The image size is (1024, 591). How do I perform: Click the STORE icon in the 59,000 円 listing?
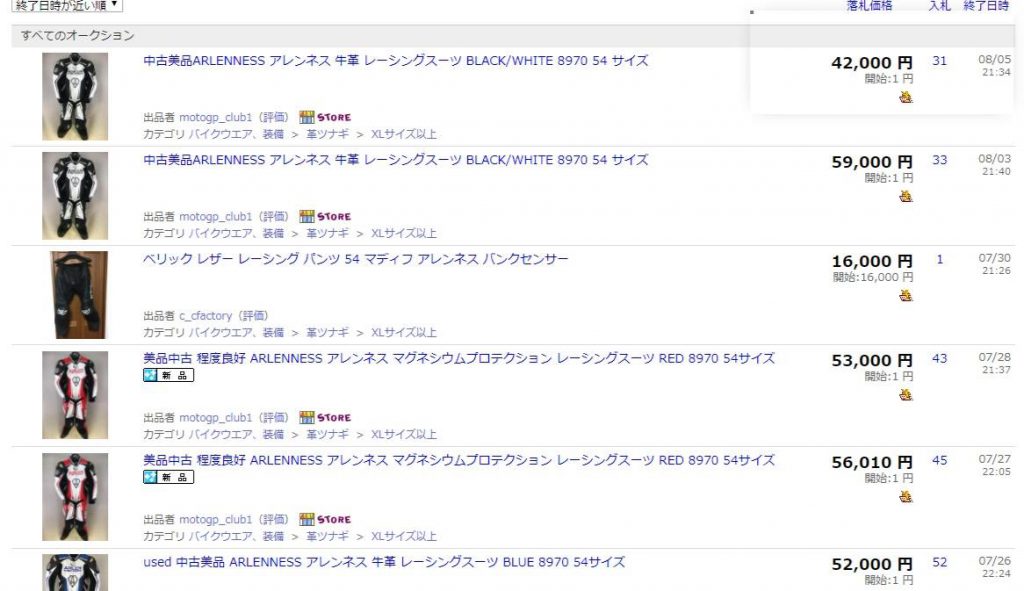point(325,216)
